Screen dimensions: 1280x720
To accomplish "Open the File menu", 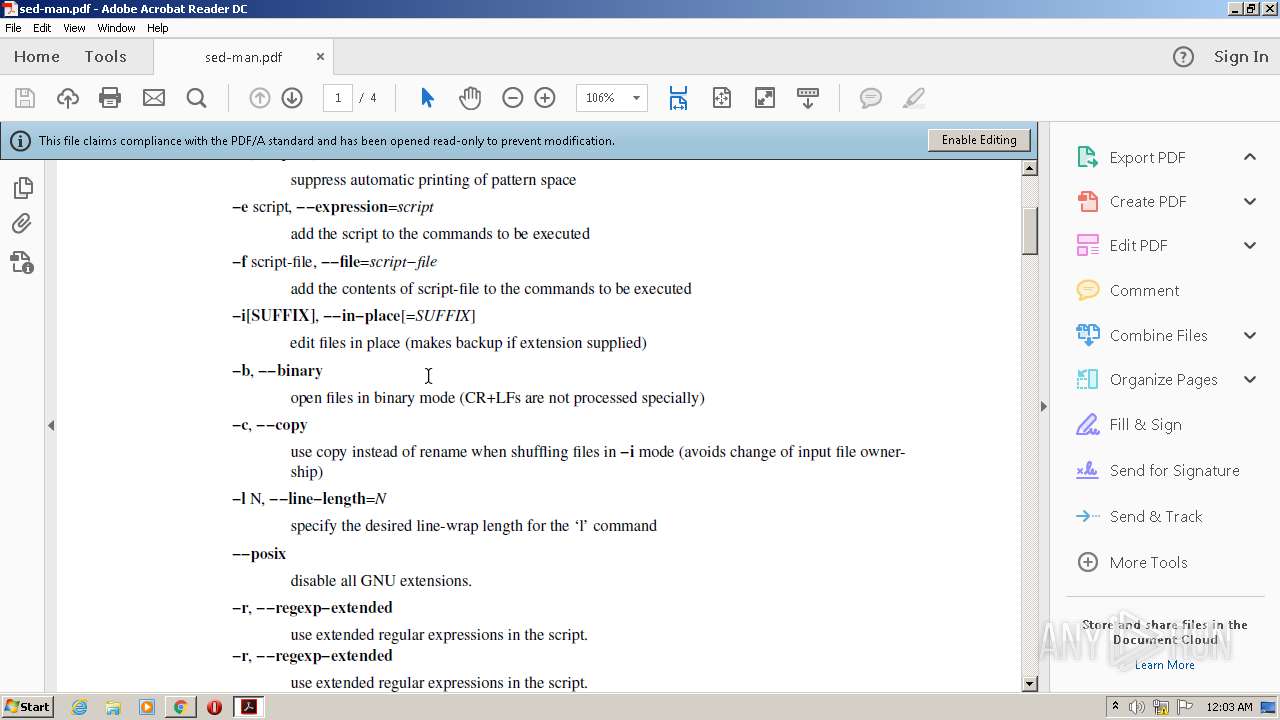I will 13,28.
